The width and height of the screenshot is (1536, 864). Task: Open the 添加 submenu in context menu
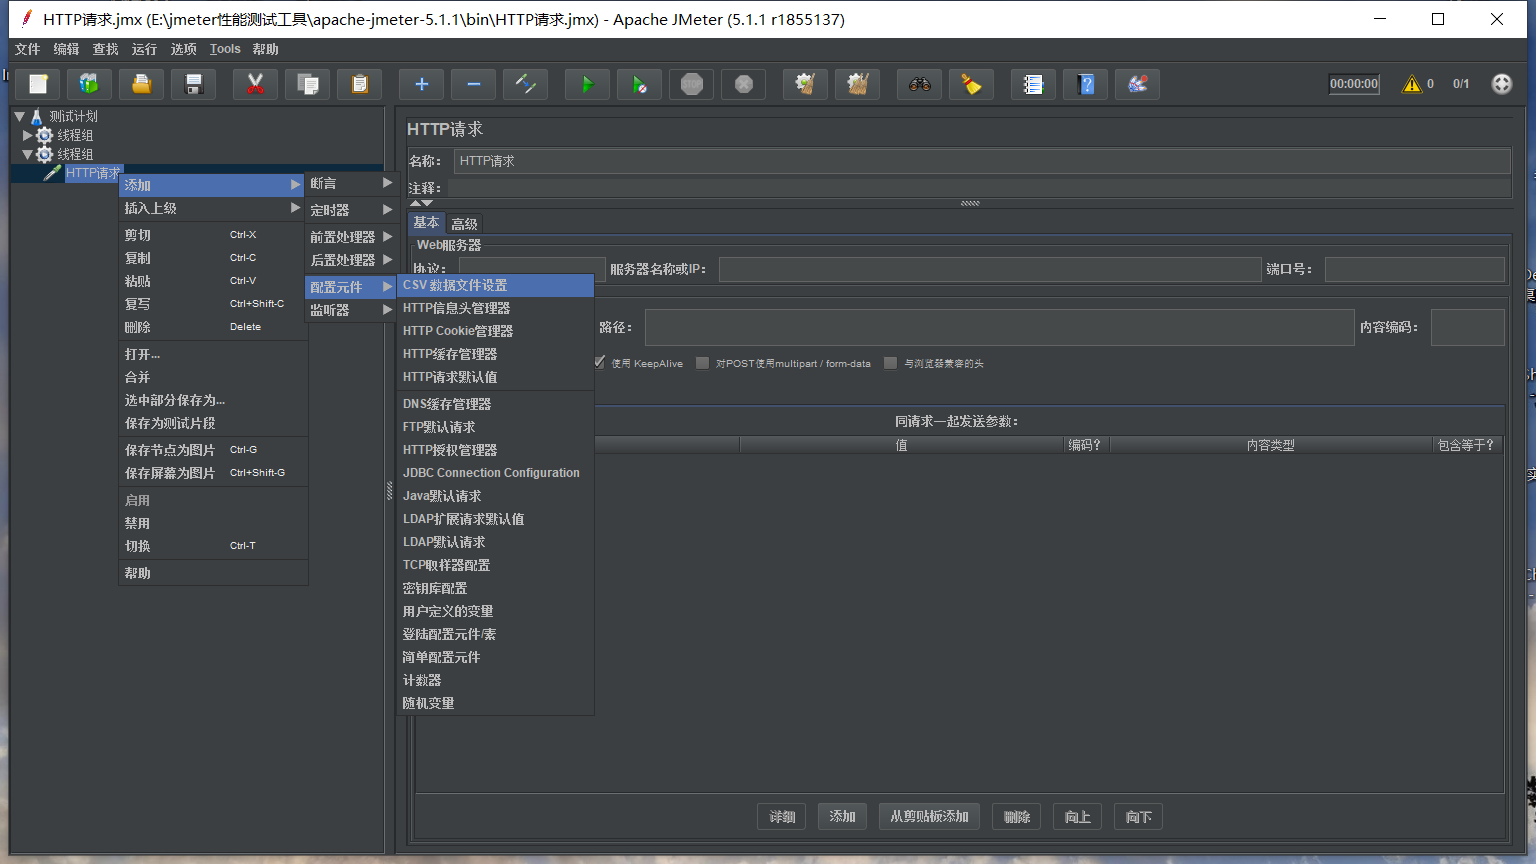[x=212, y=185]
